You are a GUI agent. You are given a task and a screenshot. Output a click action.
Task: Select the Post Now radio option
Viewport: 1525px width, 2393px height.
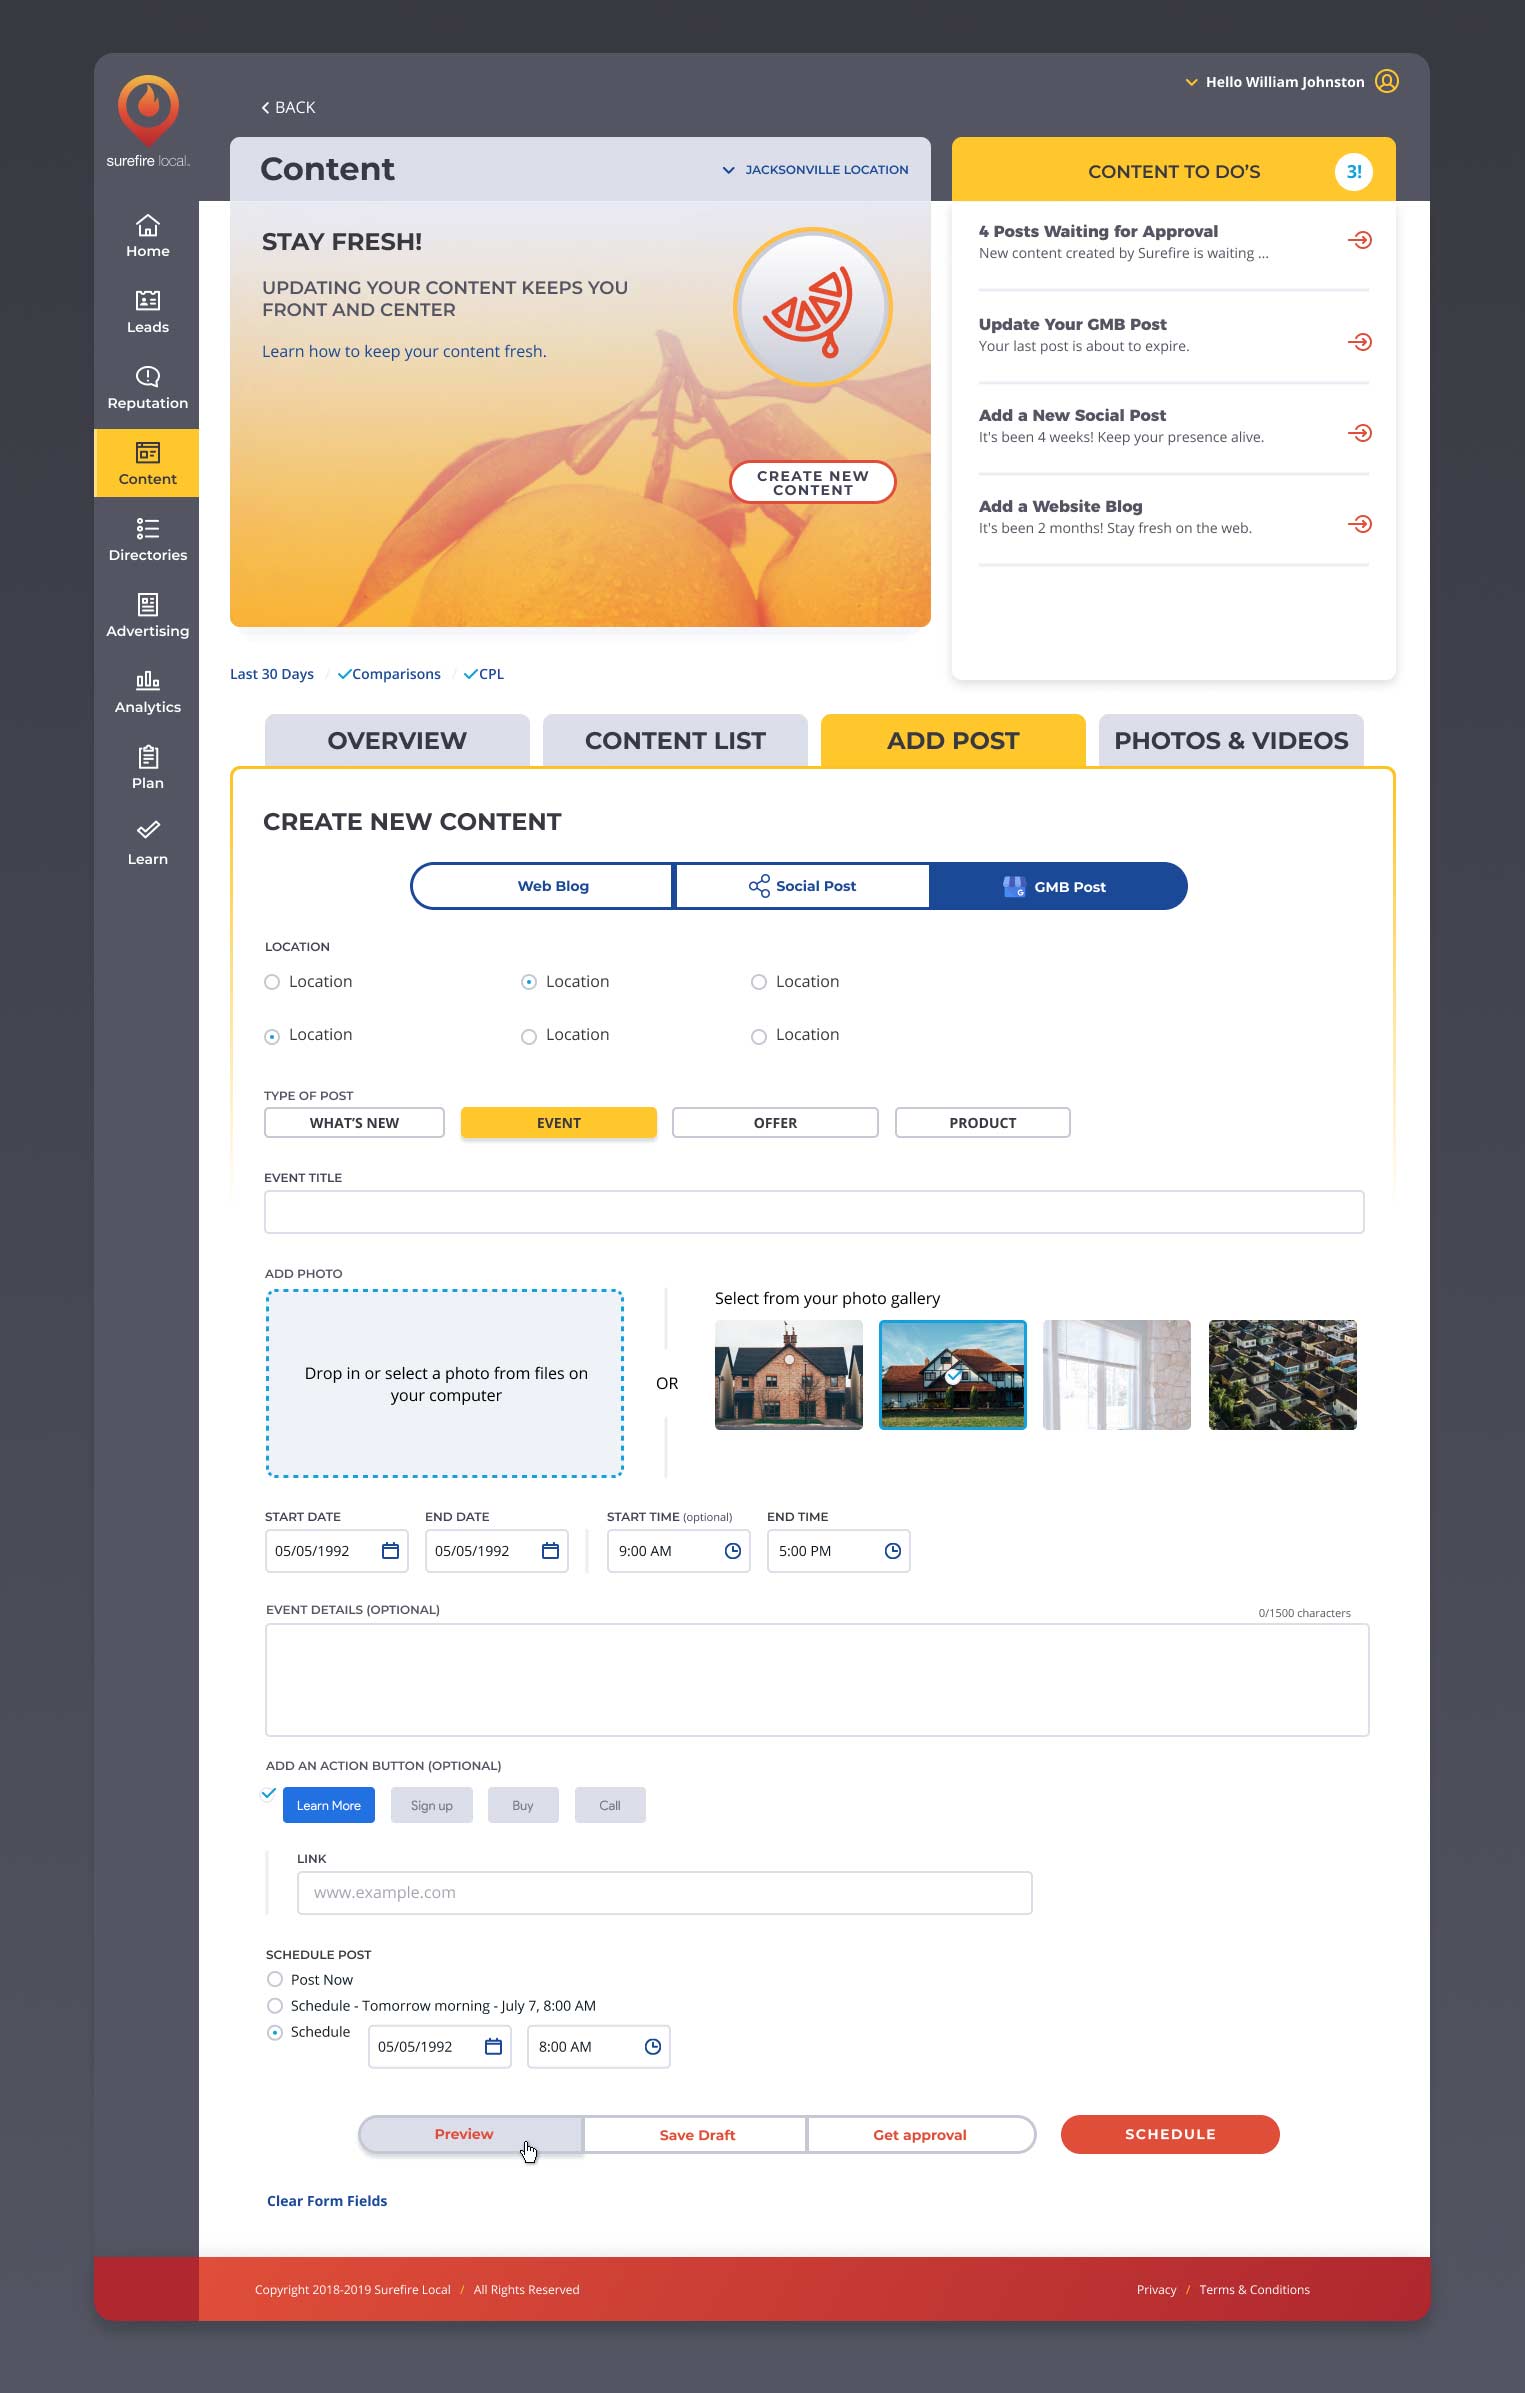(x=275, y=1979)
